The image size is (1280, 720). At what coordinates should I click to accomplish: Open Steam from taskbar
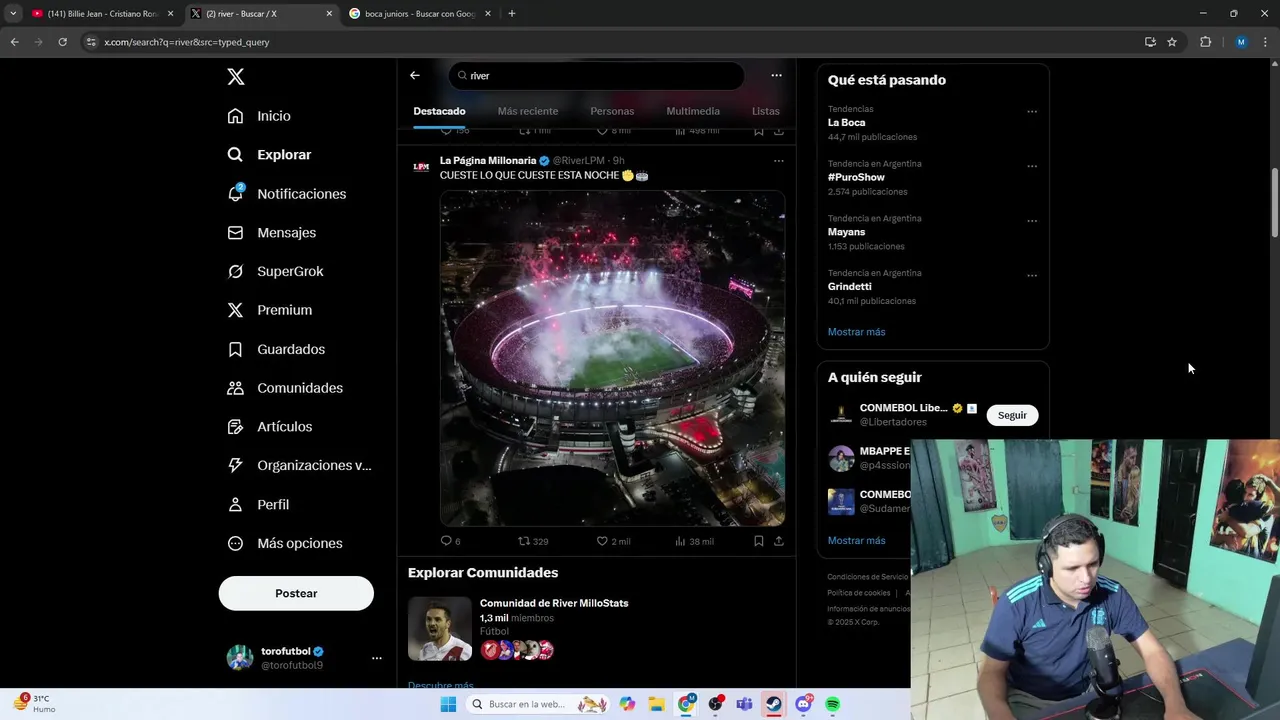point(774,704)
